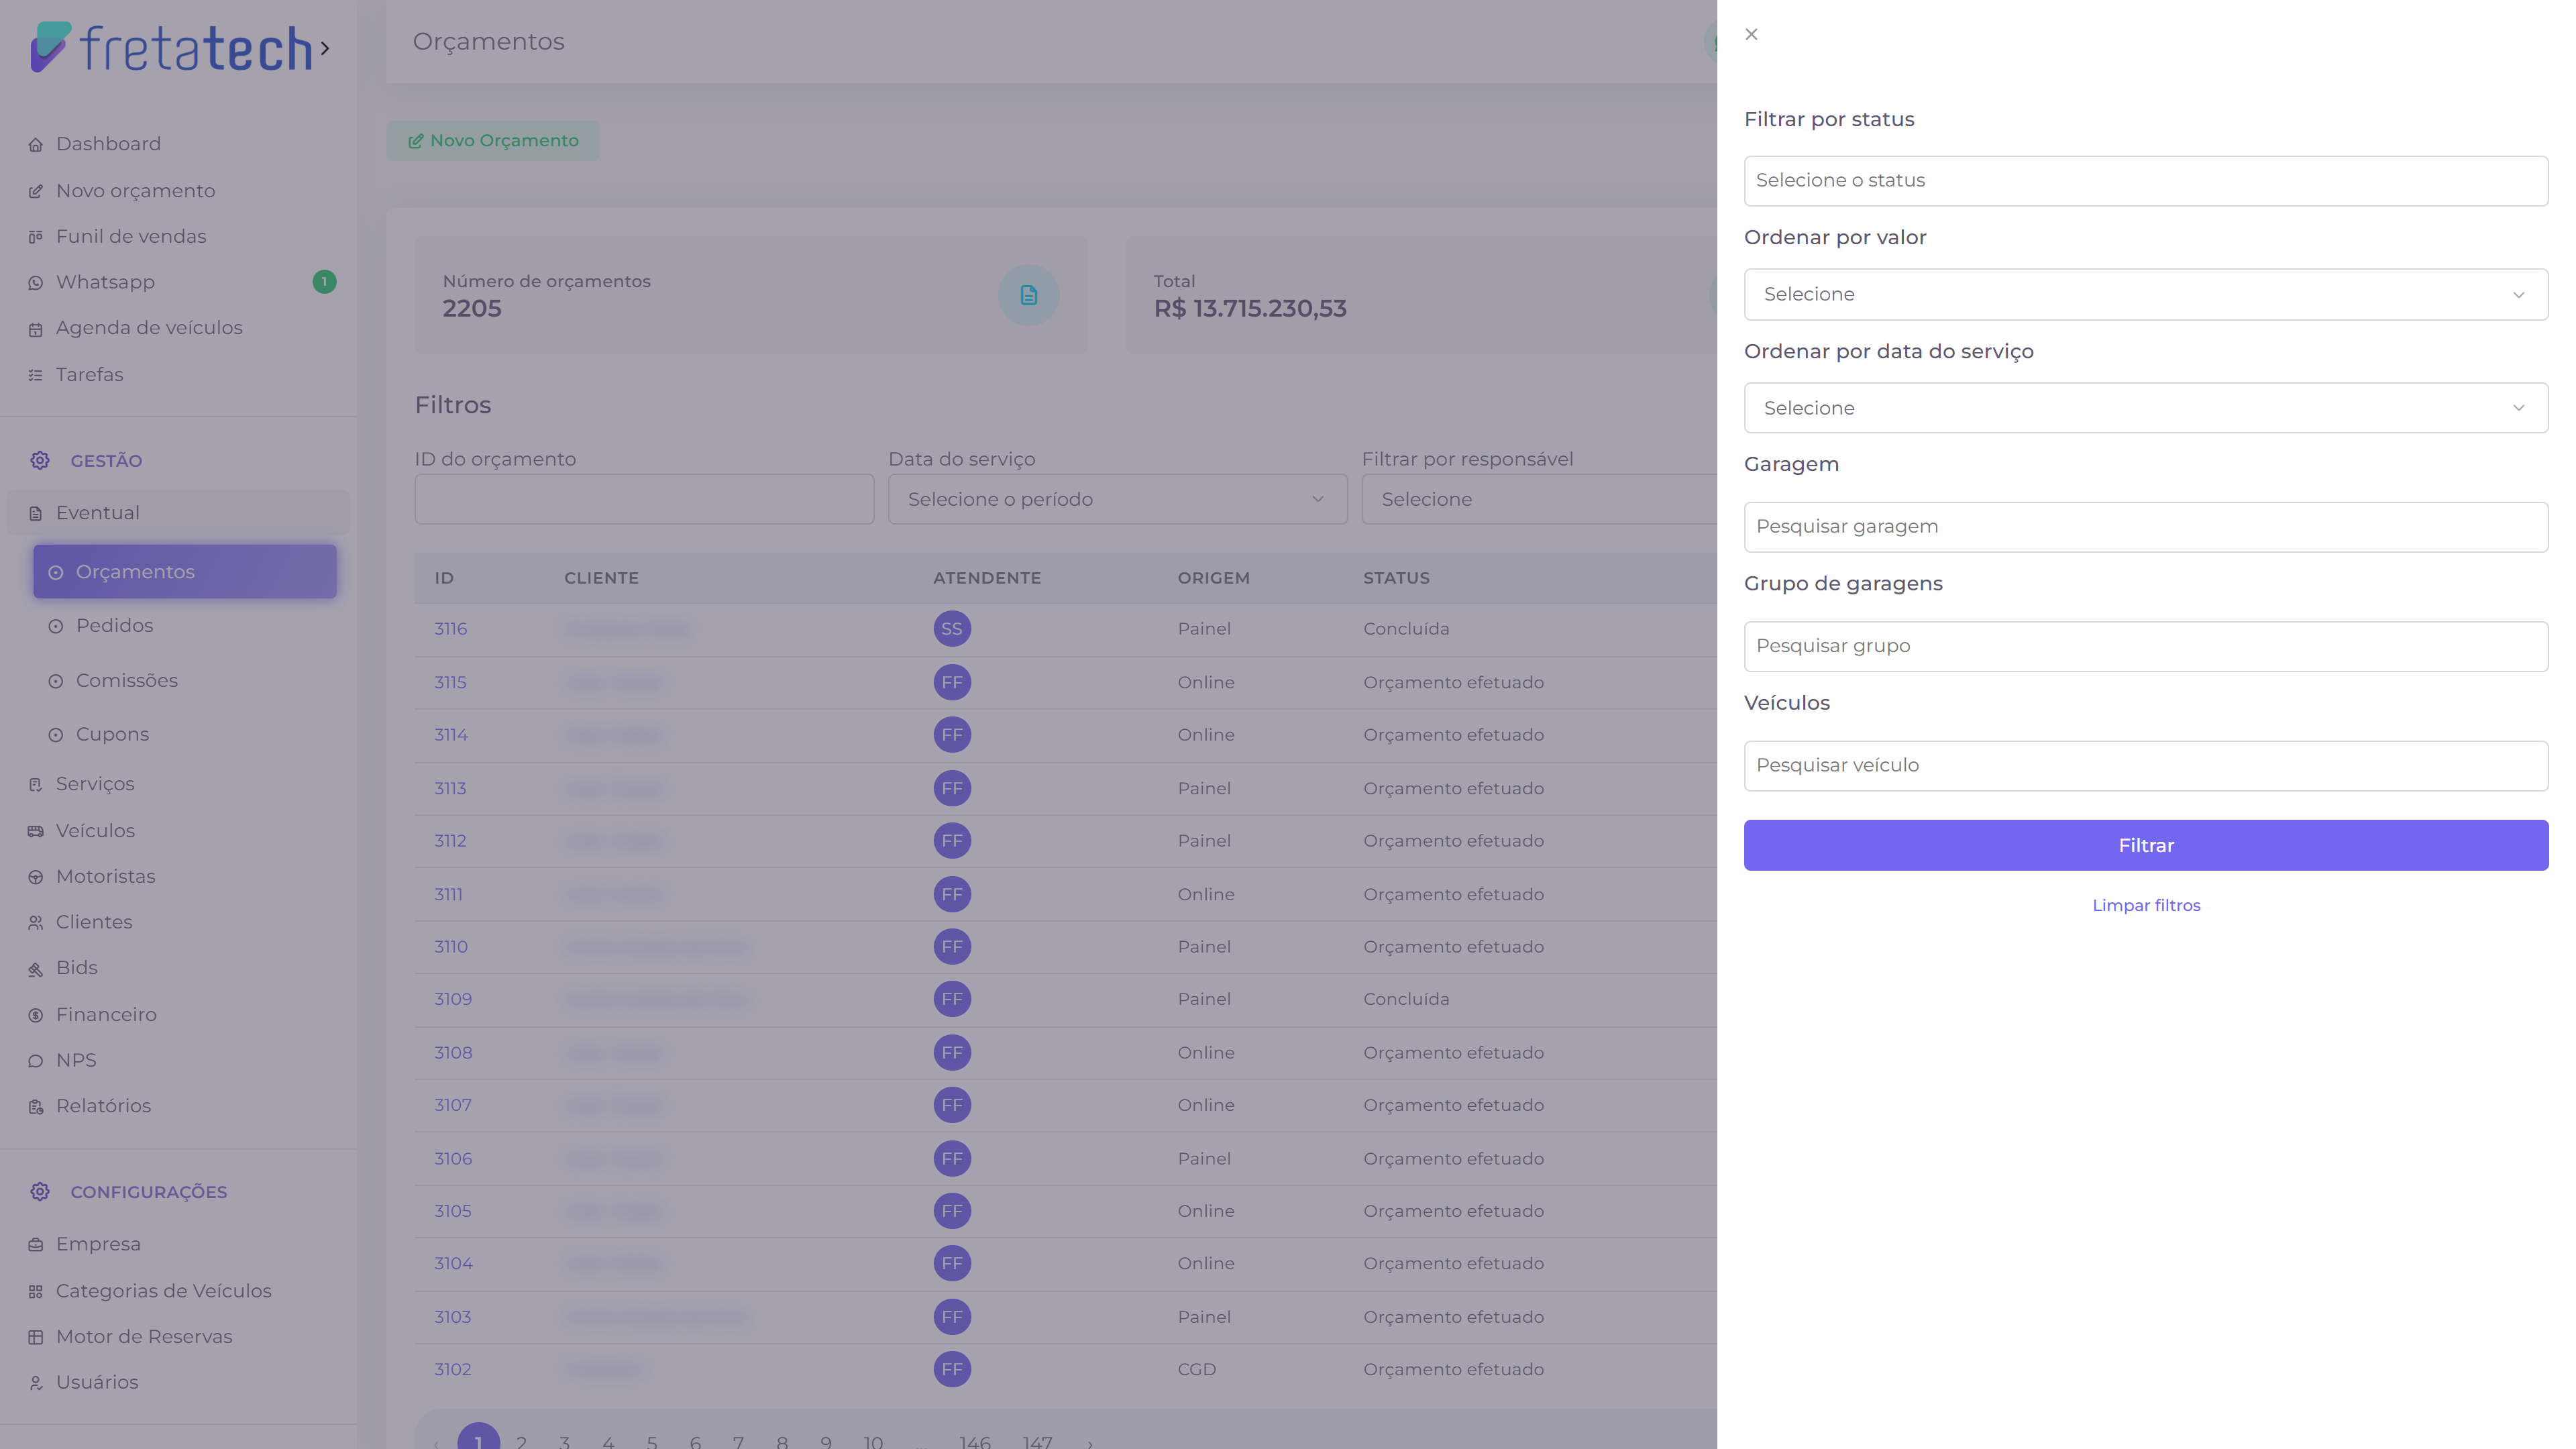The image size is (2576, 1449).
Task: Open the Pedidos submenu item
Action: pos(114,626)
